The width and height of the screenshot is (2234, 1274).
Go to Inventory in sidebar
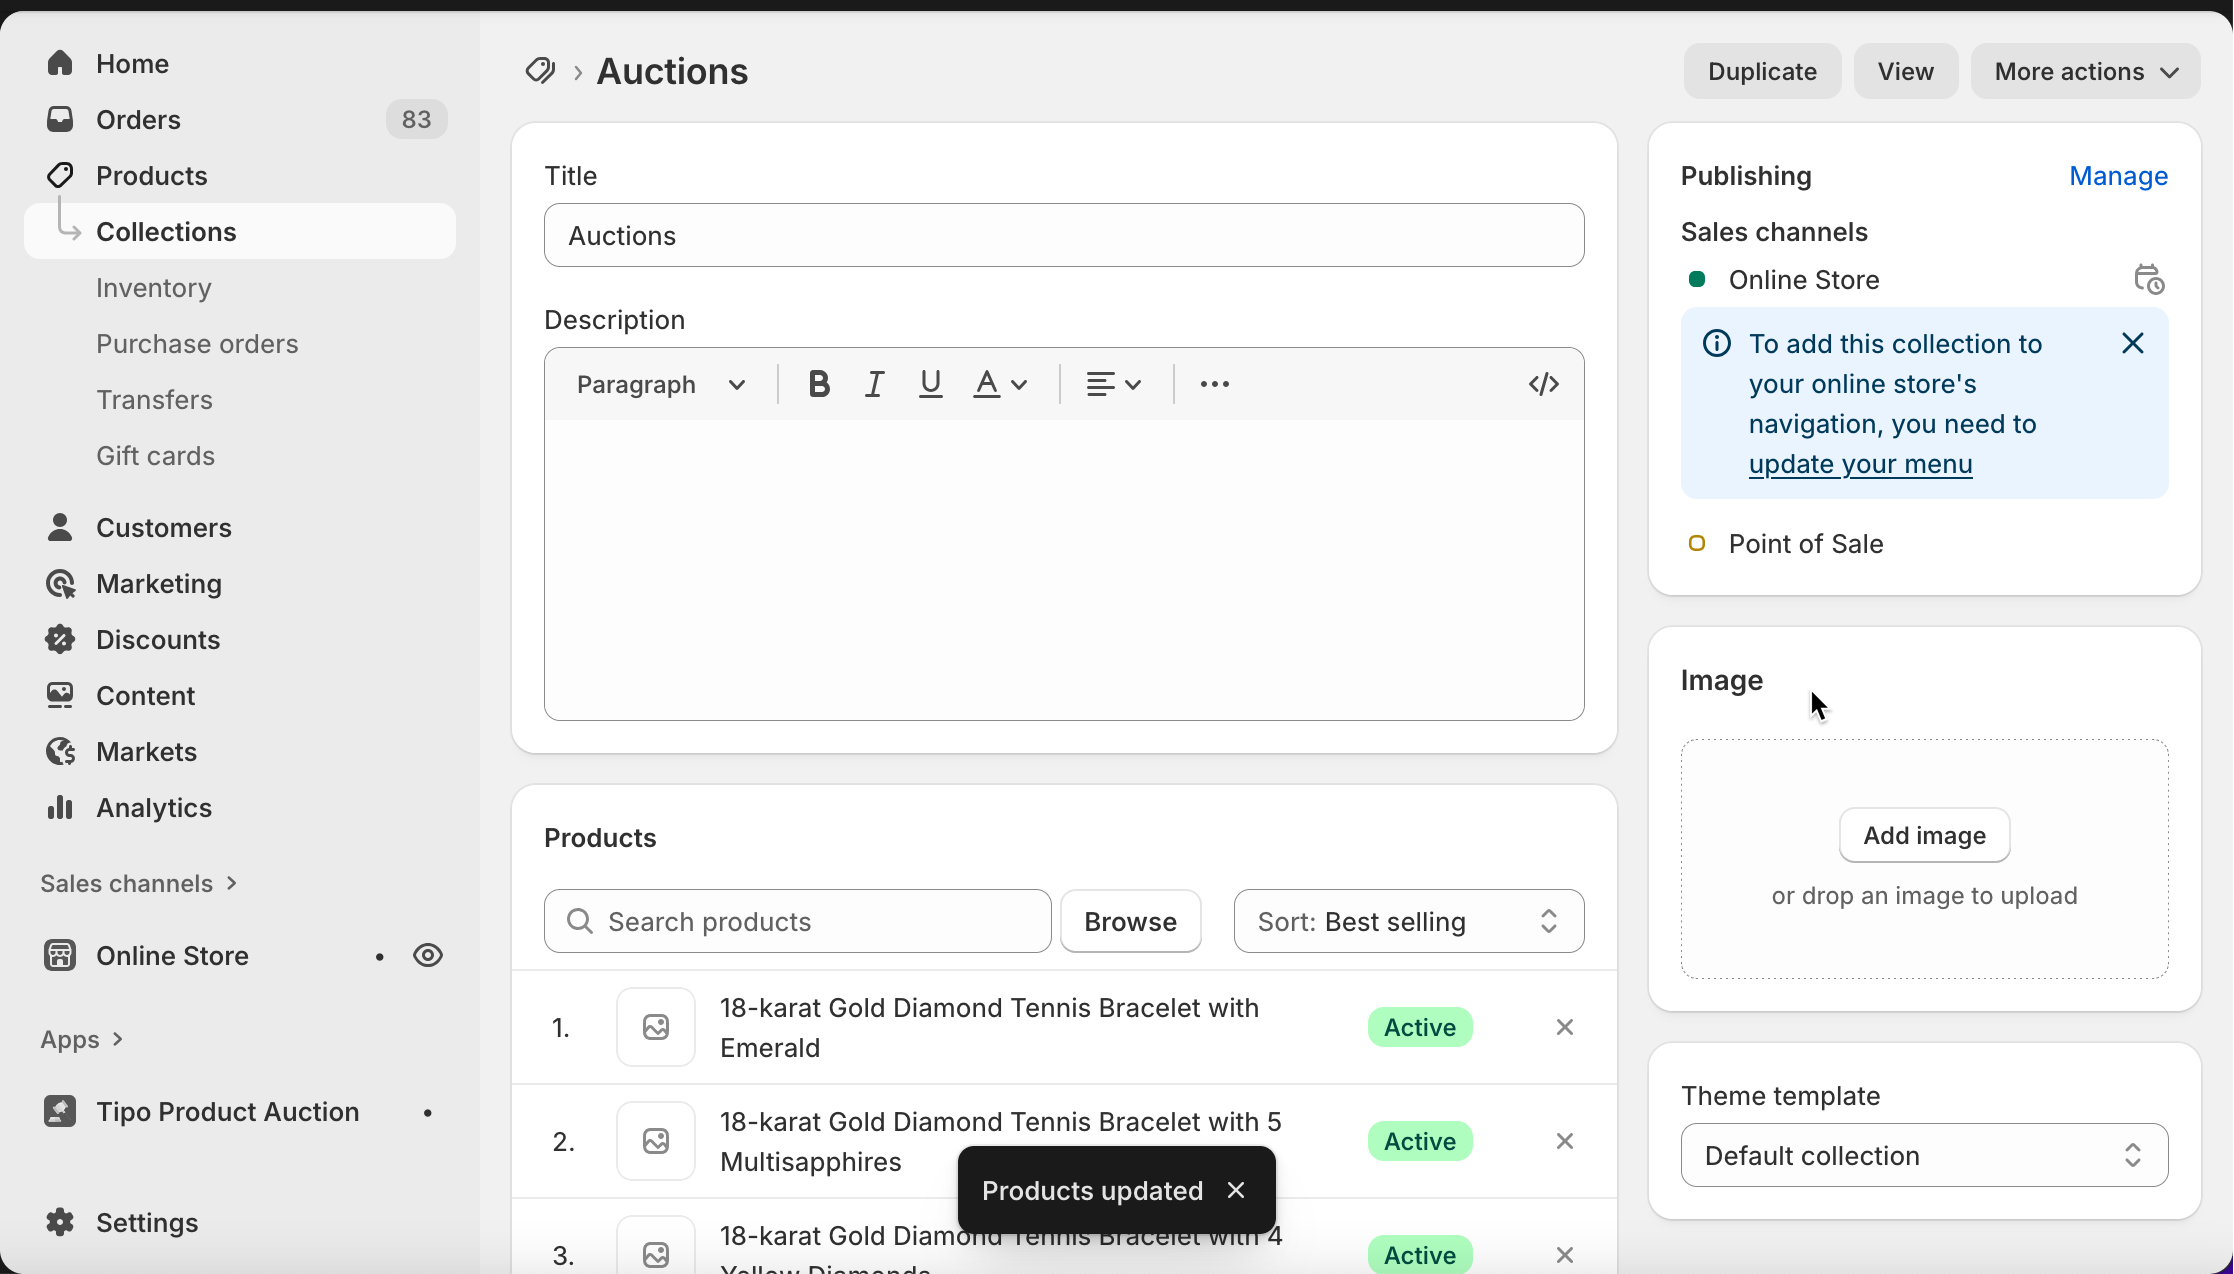pos(154,288)
